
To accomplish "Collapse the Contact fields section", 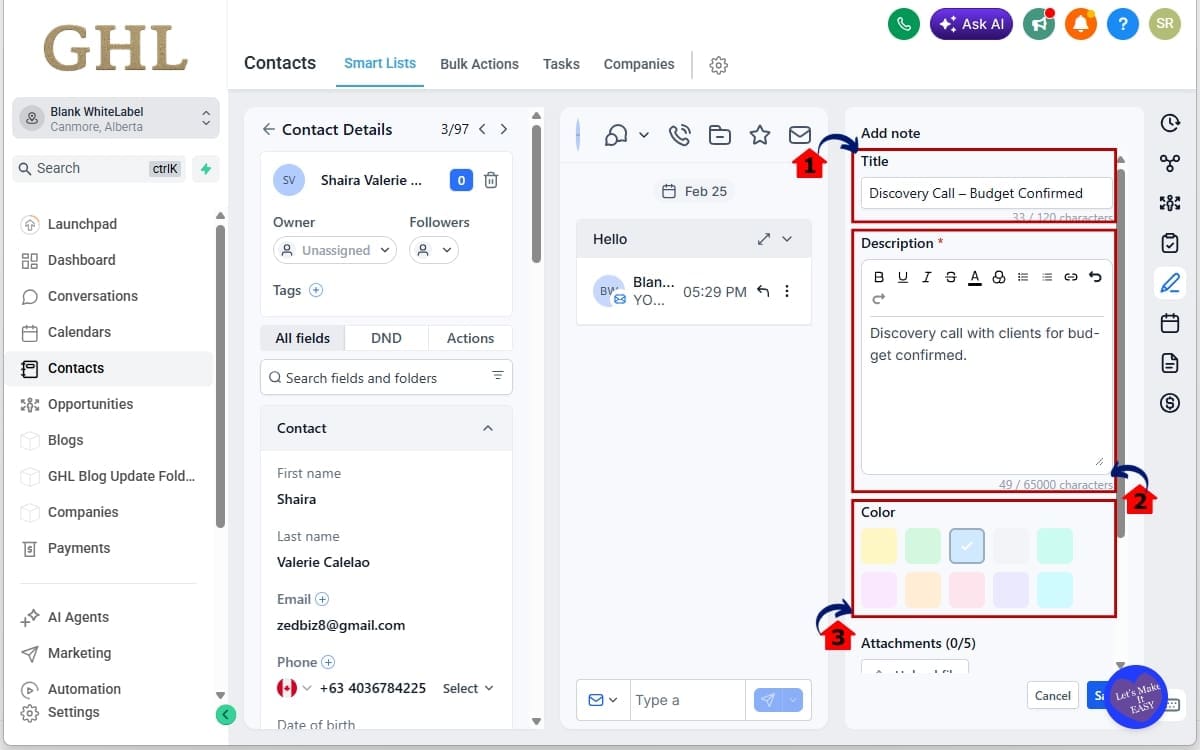I will tap(488, 428).
